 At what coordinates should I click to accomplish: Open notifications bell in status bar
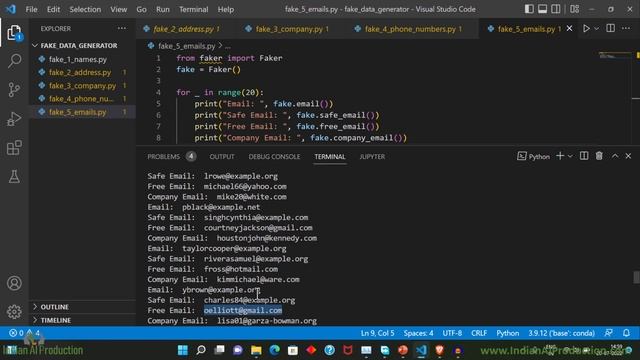[626, 333]
